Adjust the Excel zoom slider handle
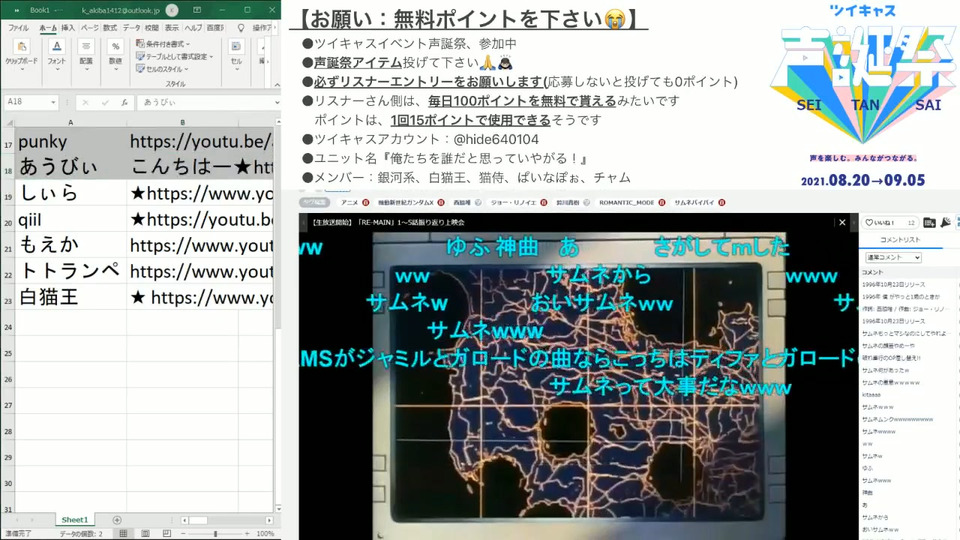Viewport: 960px width, 540px height. click(x=215, y=534)
